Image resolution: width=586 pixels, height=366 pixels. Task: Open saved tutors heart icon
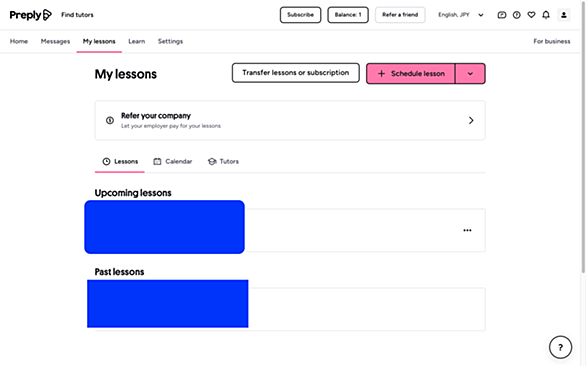(531, 15)
